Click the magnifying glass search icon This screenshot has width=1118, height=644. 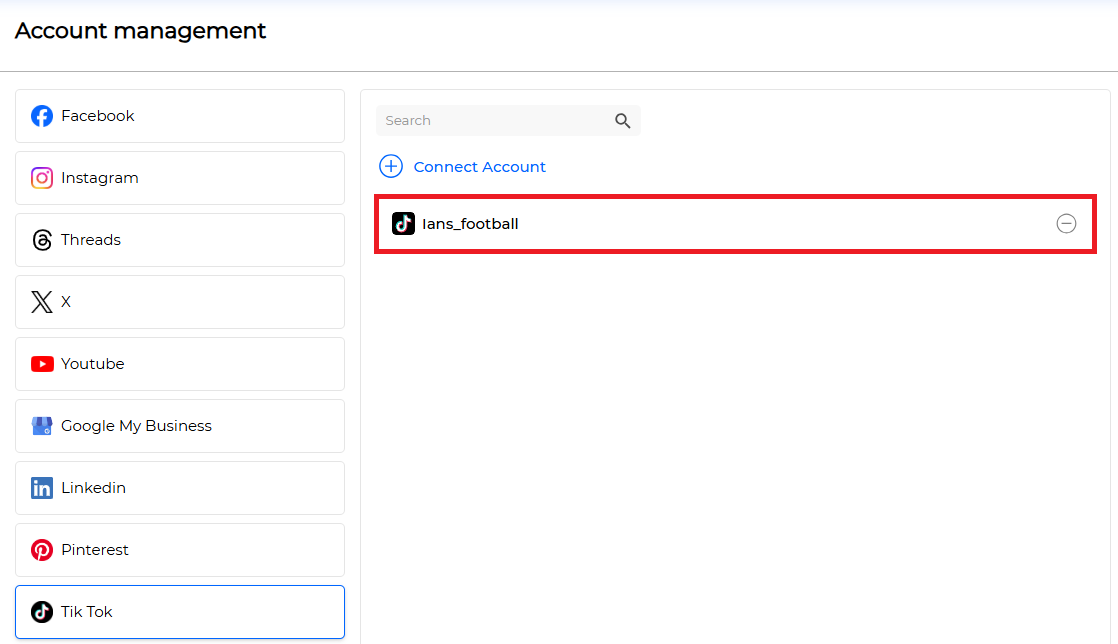pos(622,121)
